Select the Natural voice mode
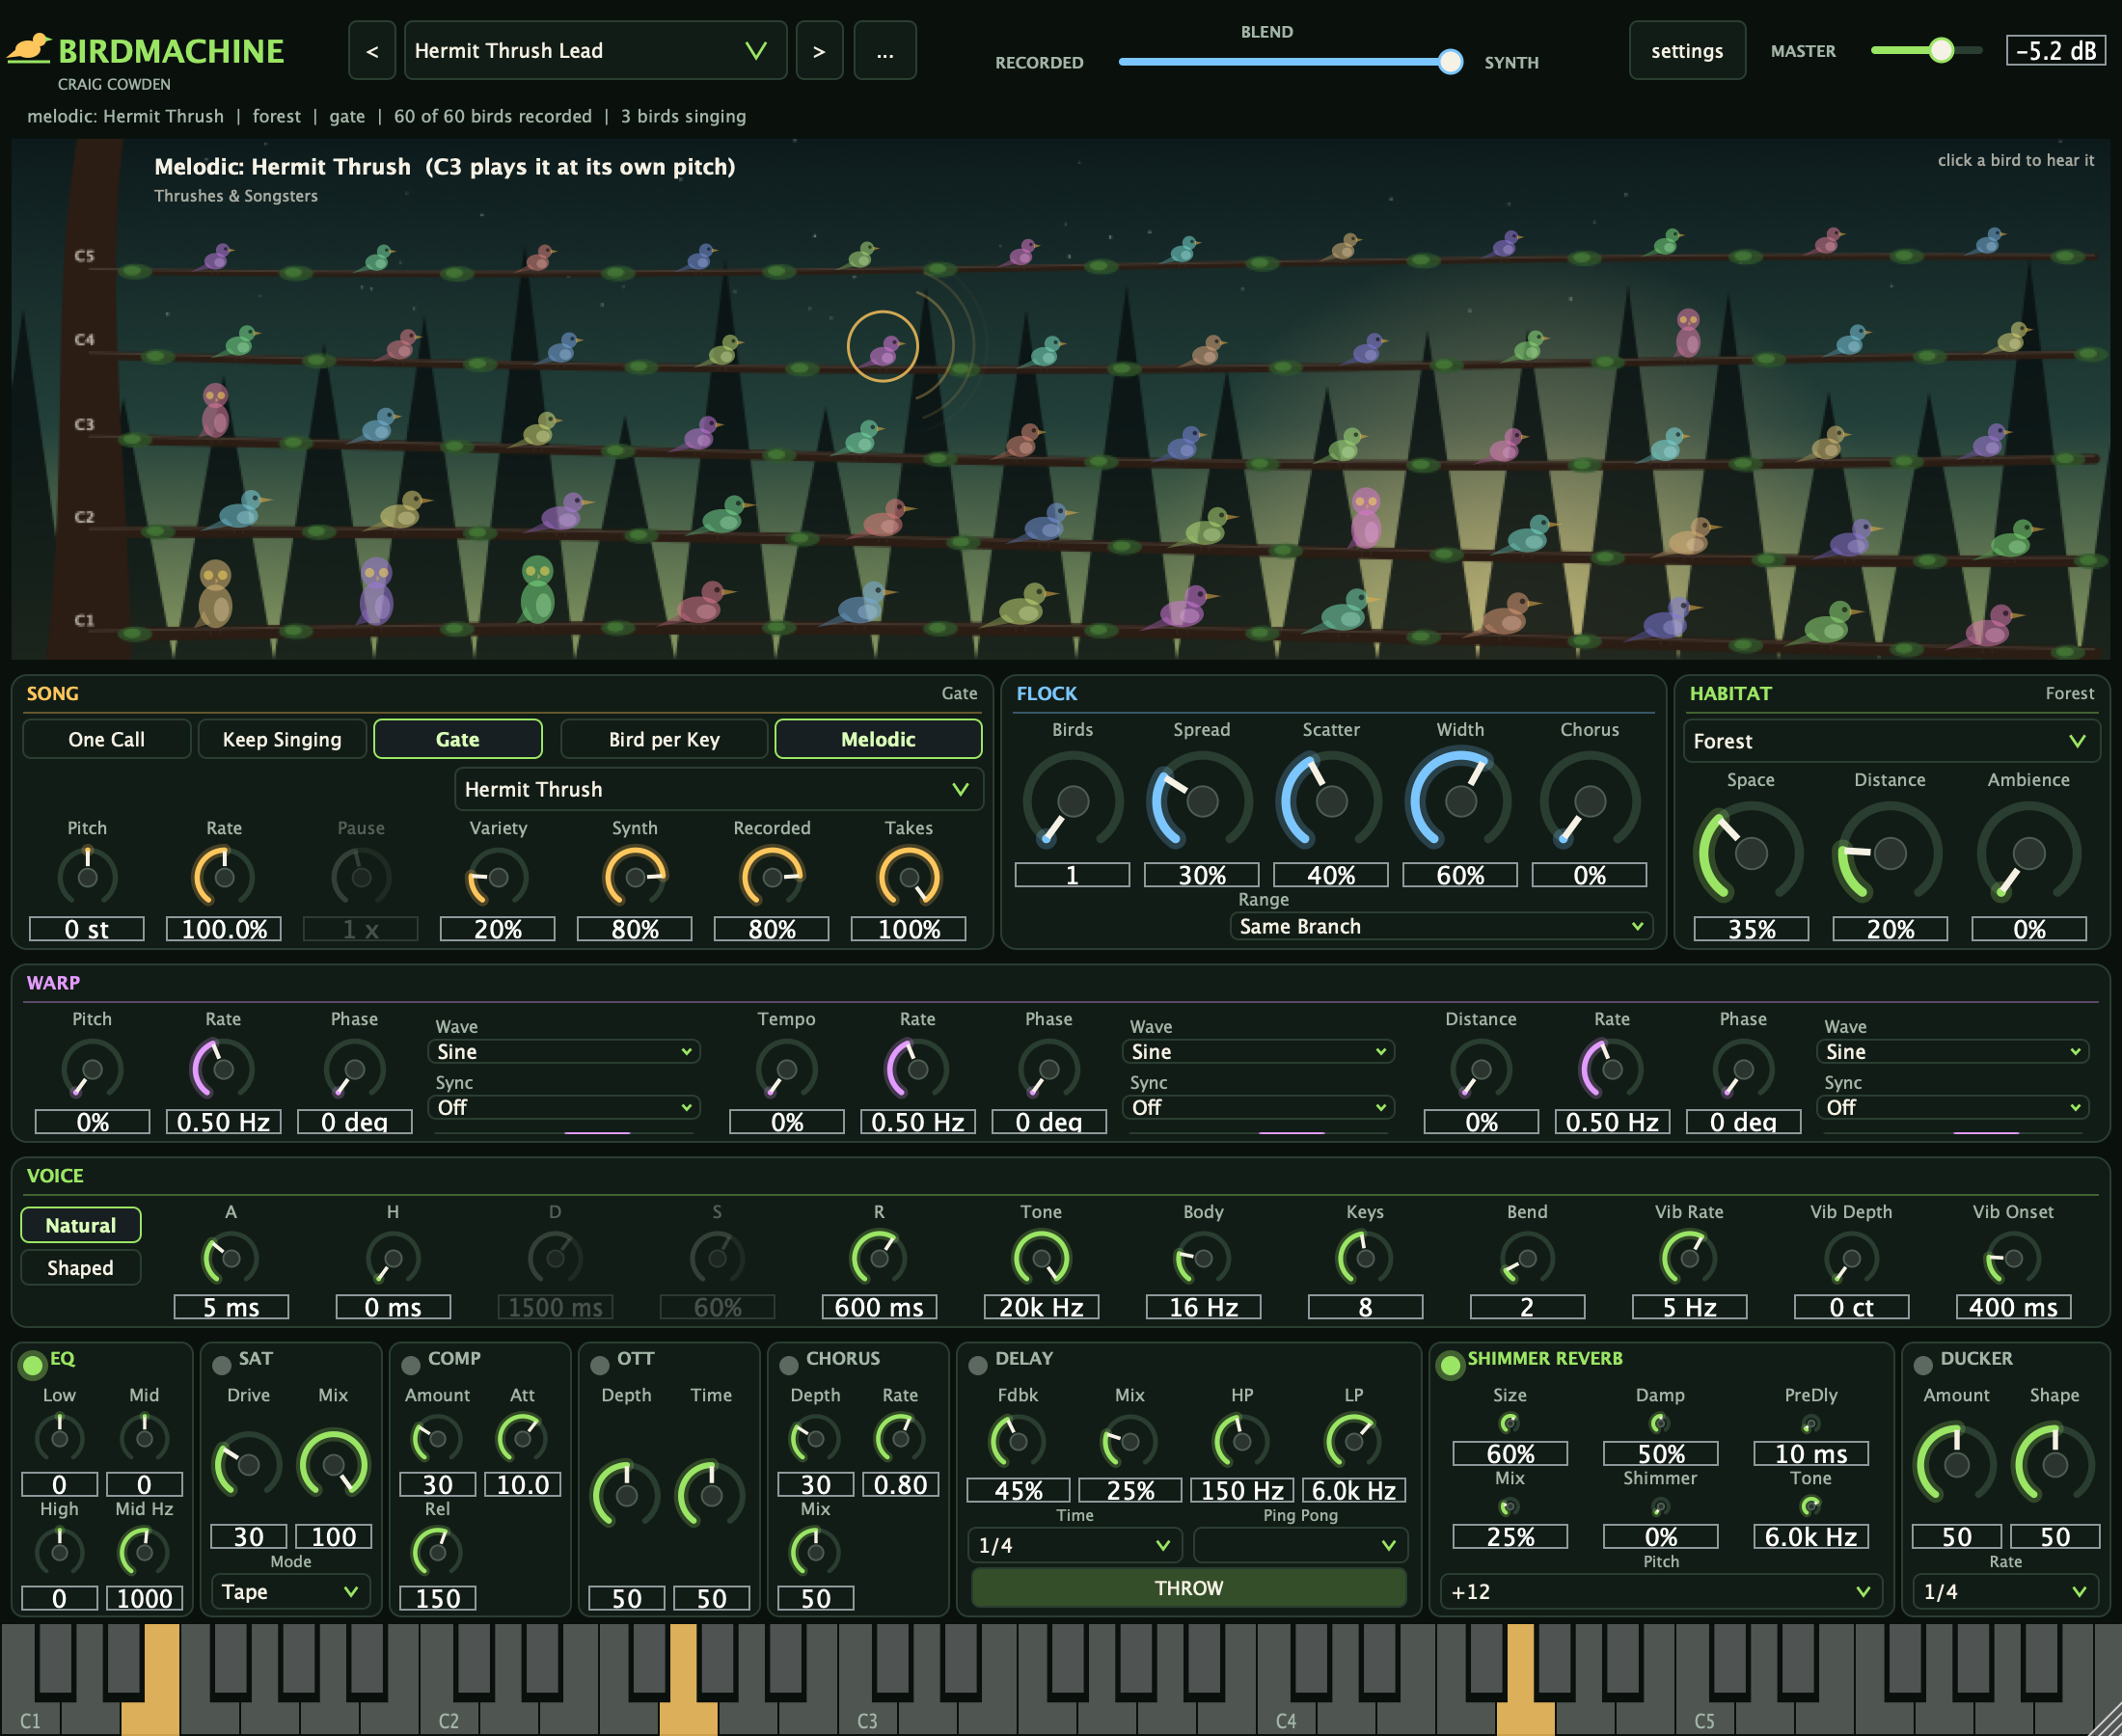 (81, 1225)
